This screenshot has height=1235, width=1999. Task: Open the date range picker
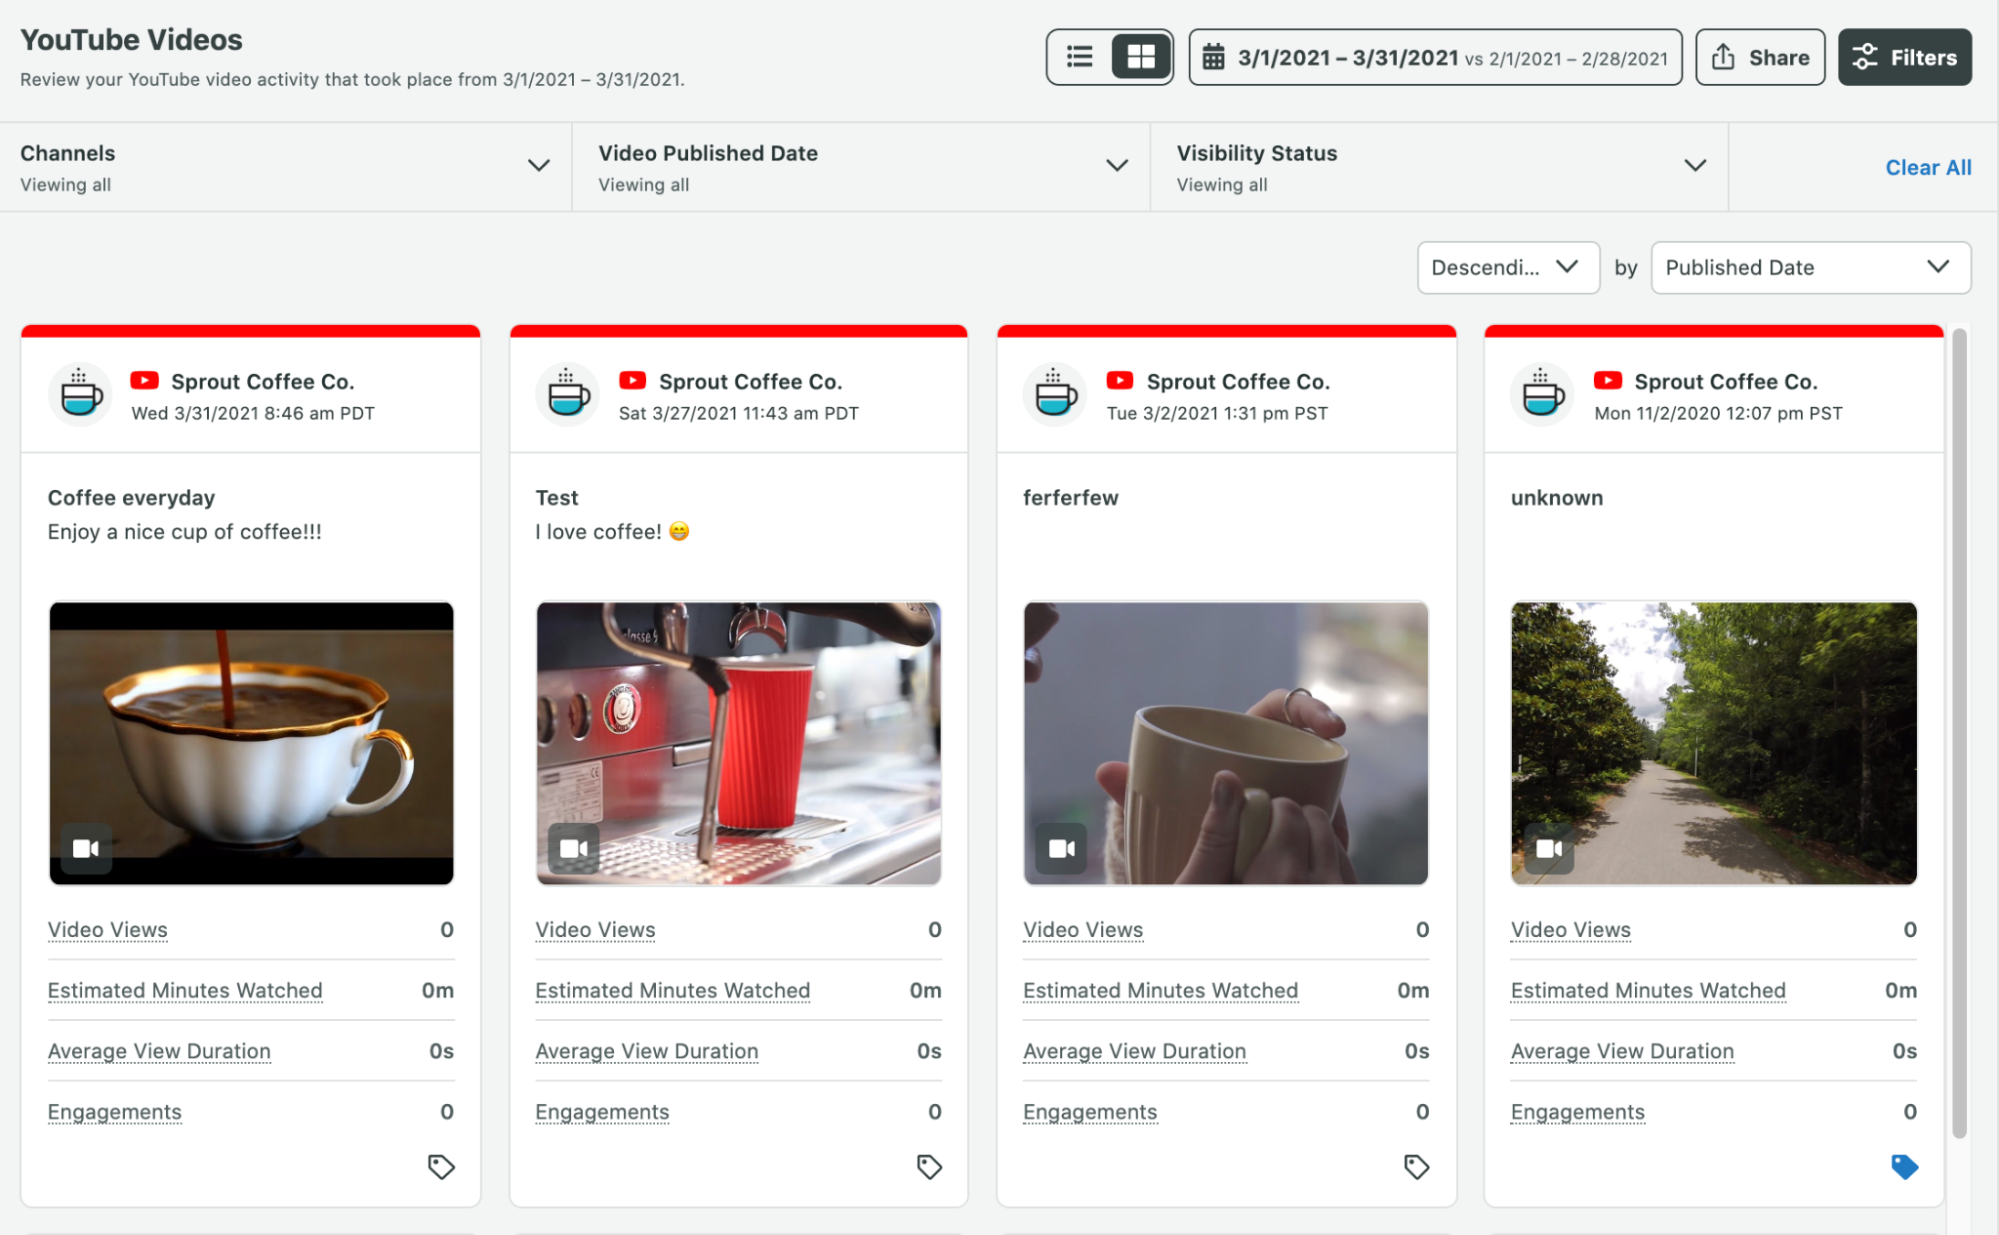tap(1434, 57)
